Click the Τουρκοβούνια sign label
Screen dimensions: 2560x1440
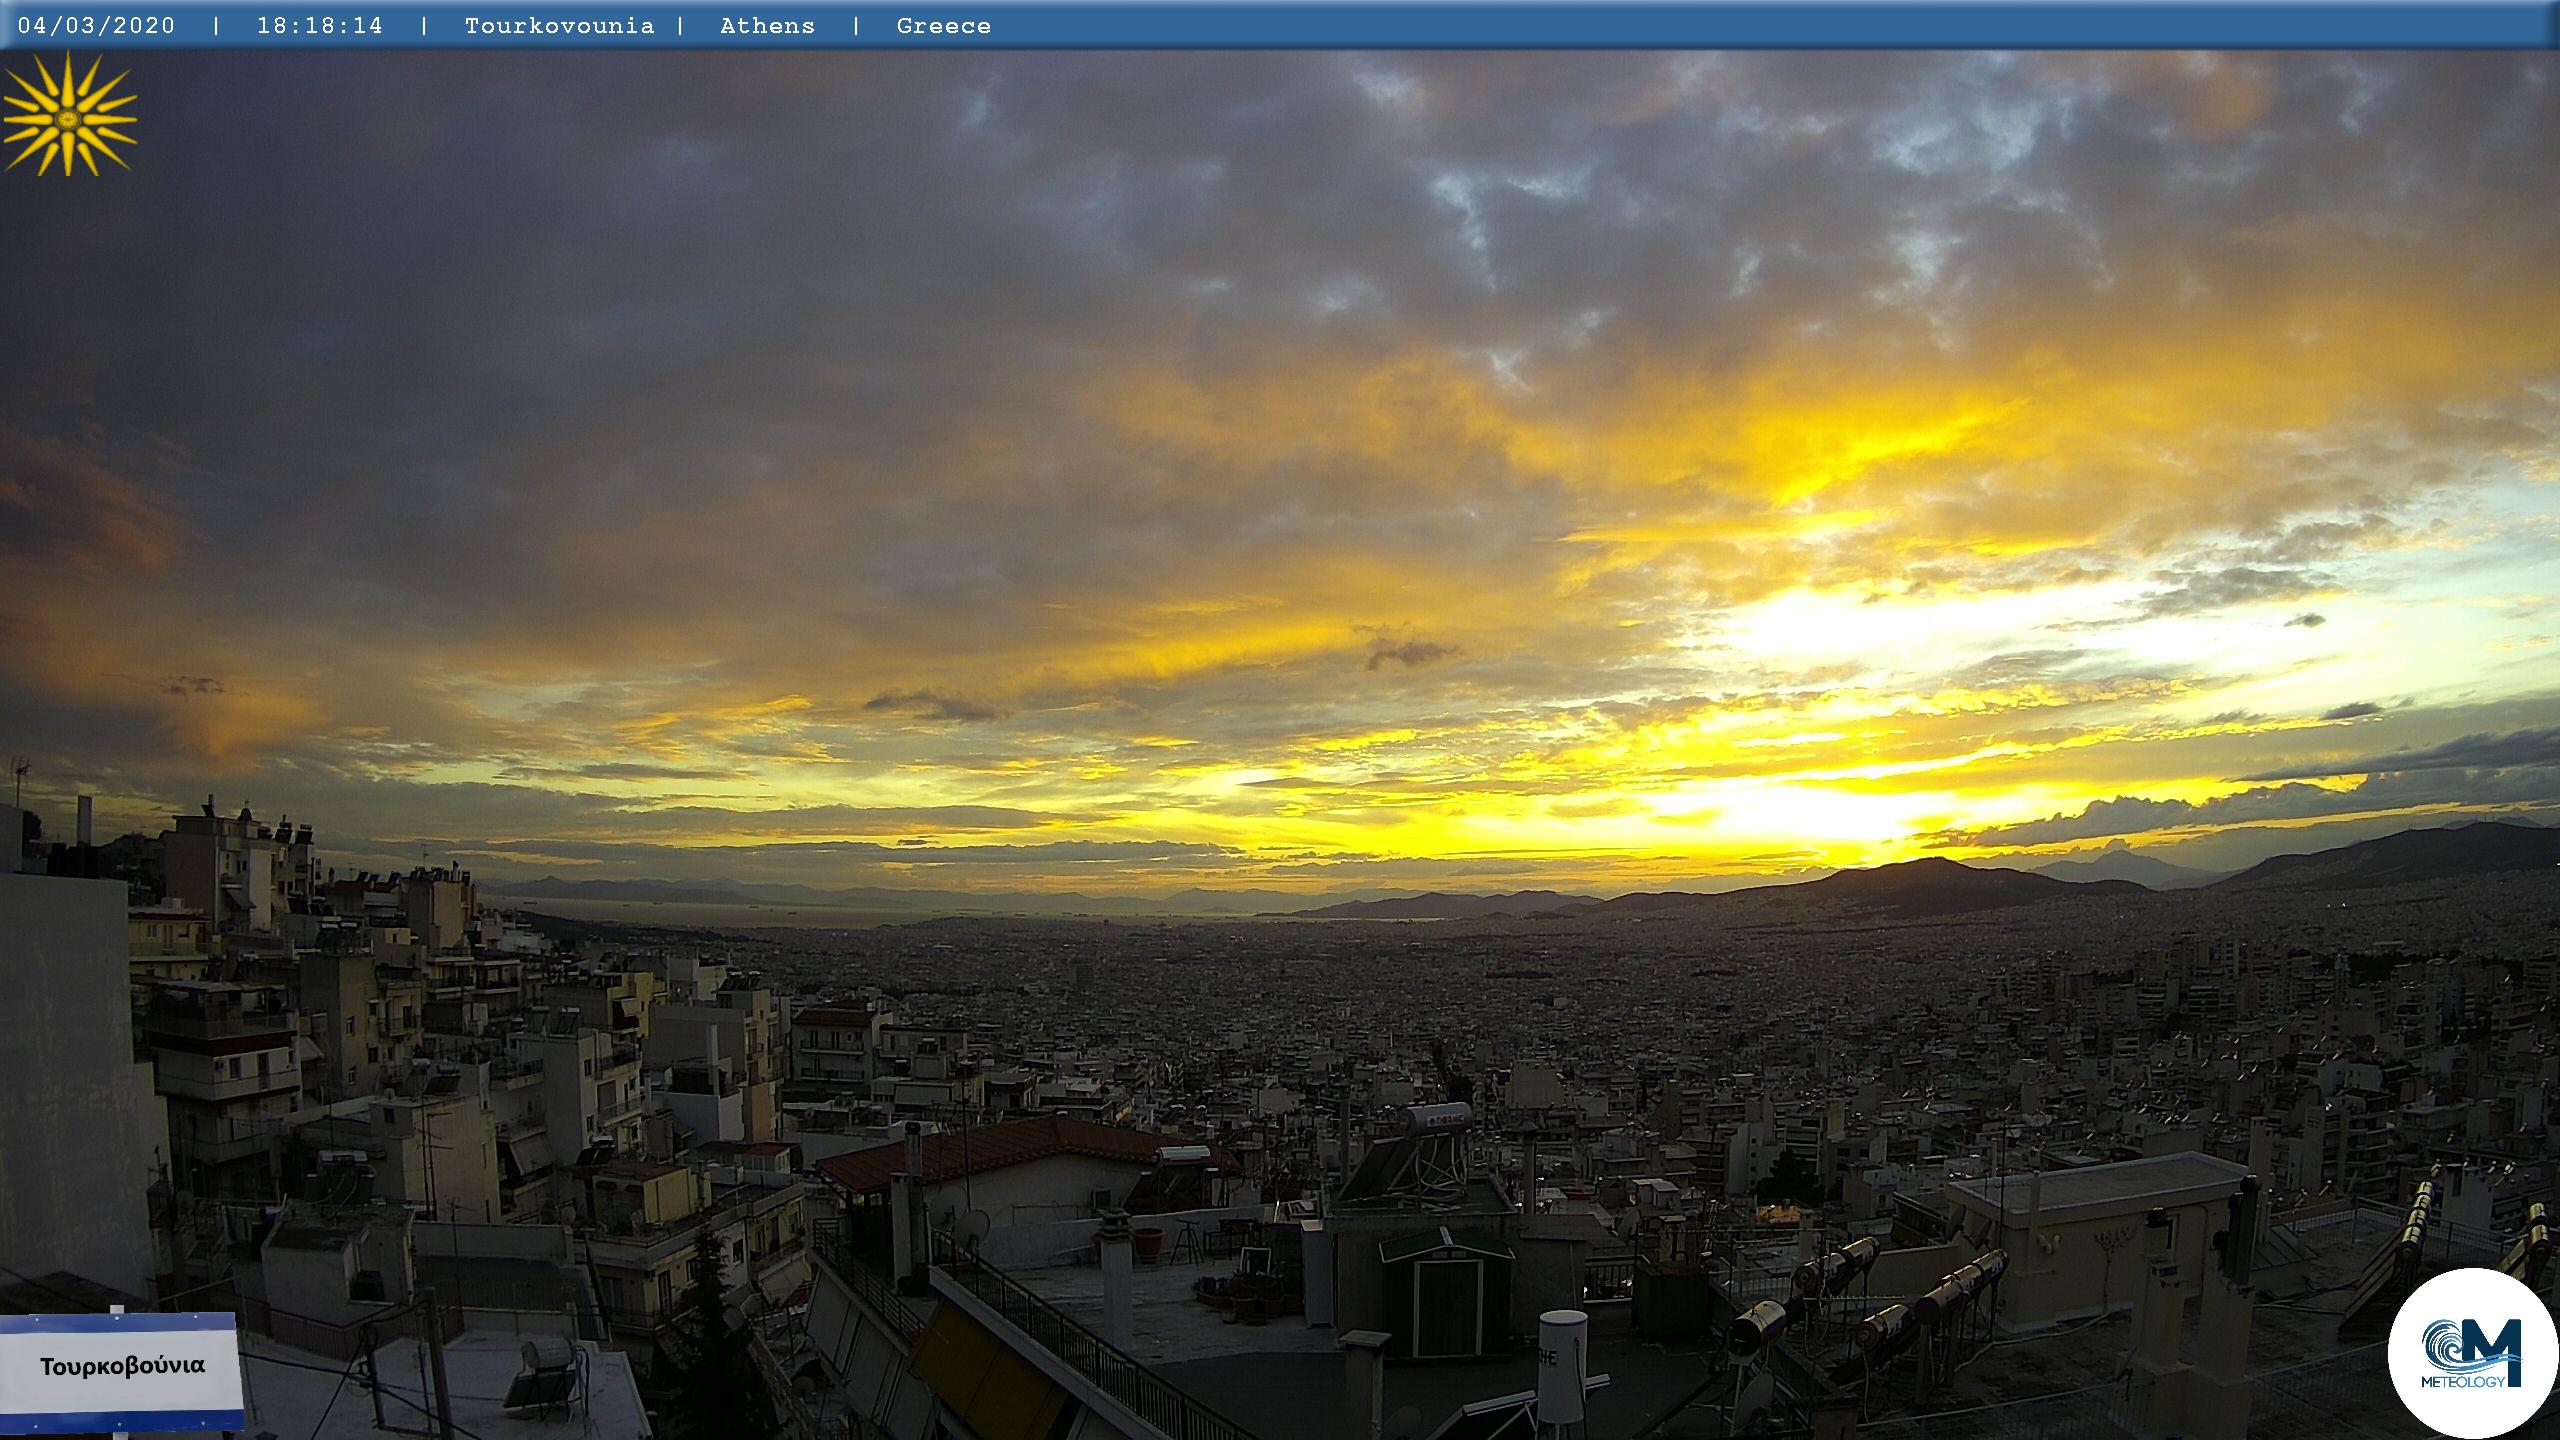click(122, 1366)
